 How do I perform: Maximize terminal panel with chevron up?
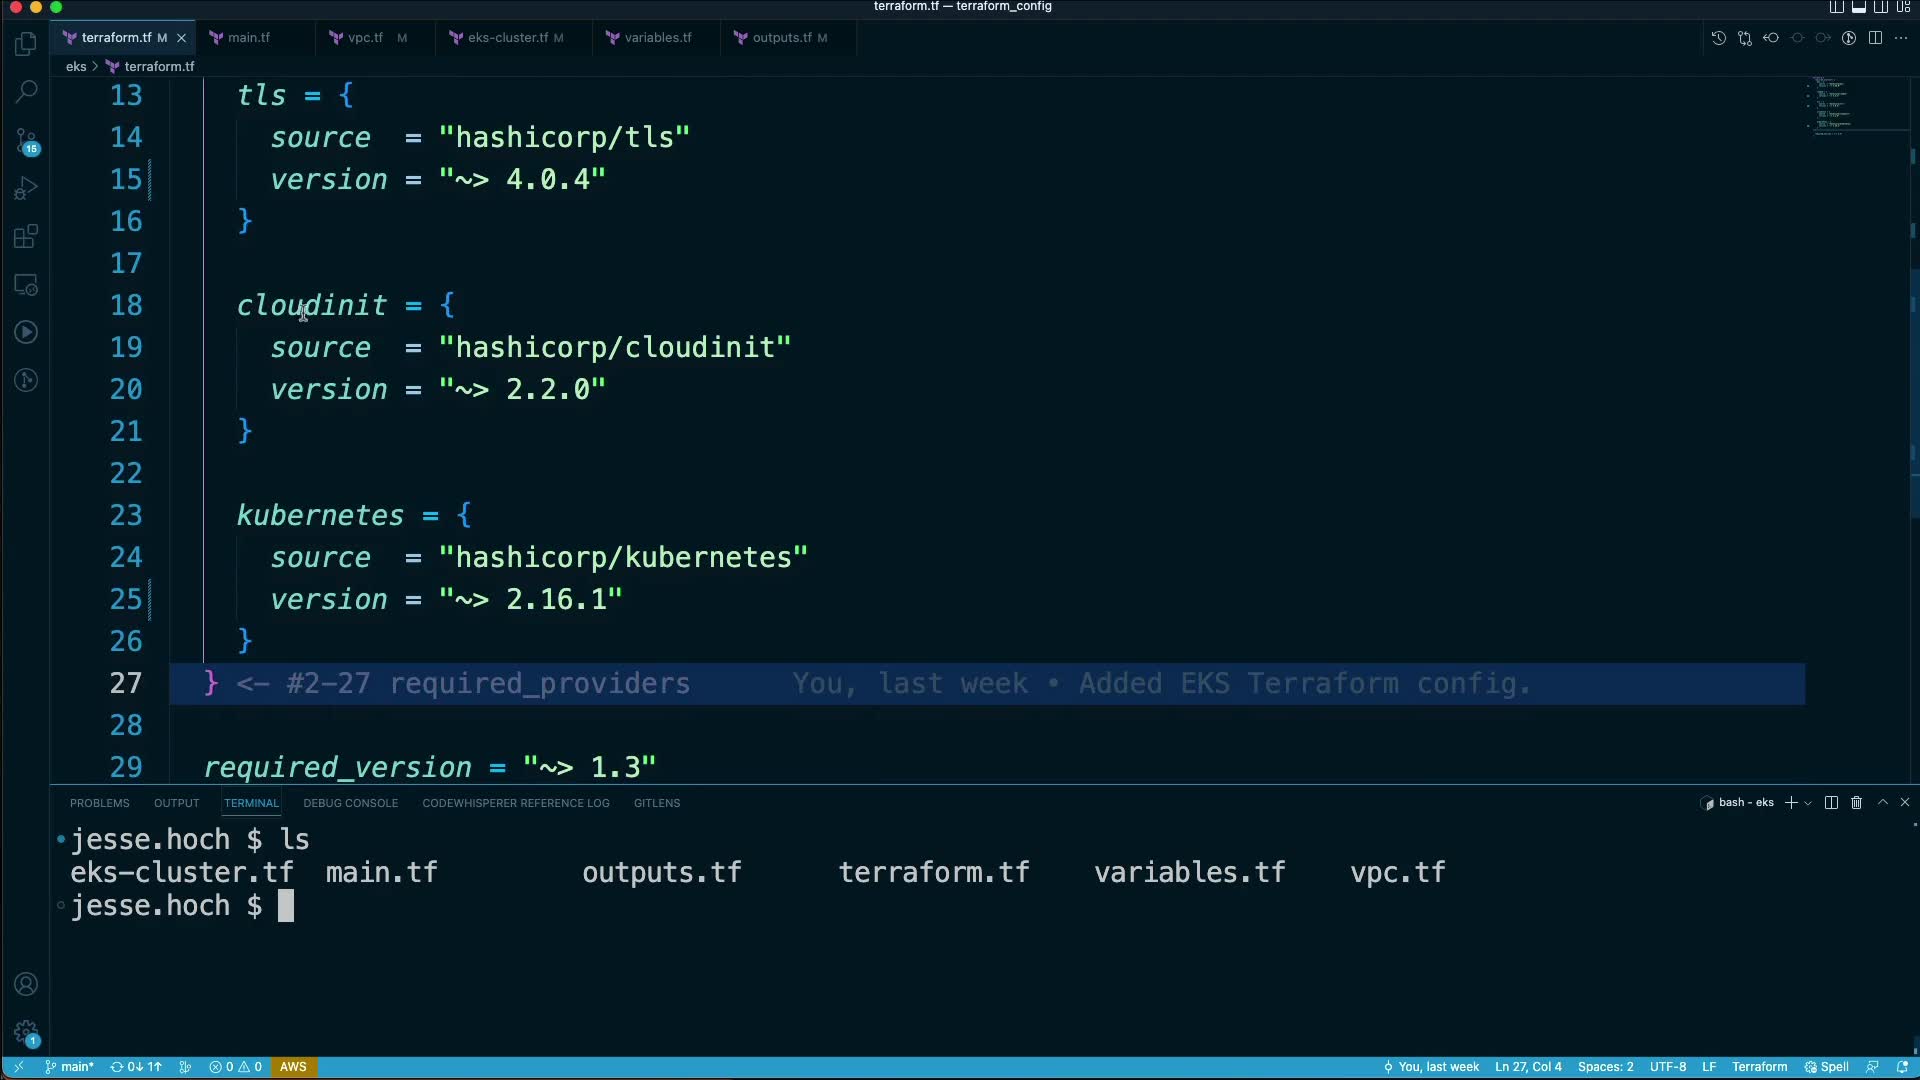tap(1882, 803)
